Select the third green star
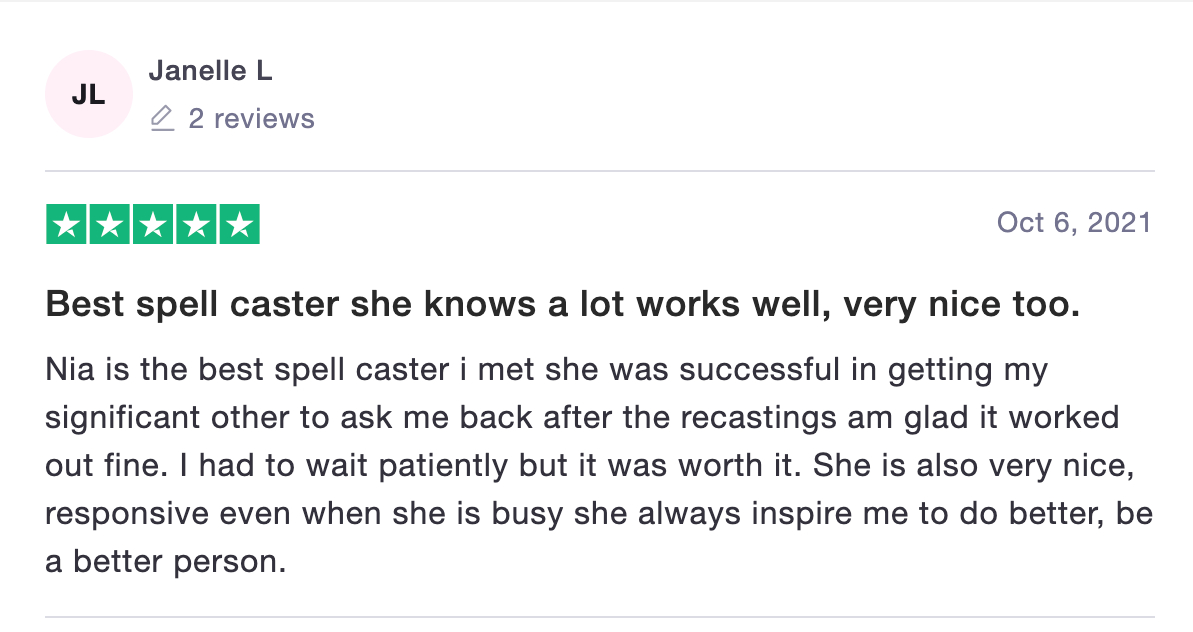The image size is (1193, 632). (153, 224)
